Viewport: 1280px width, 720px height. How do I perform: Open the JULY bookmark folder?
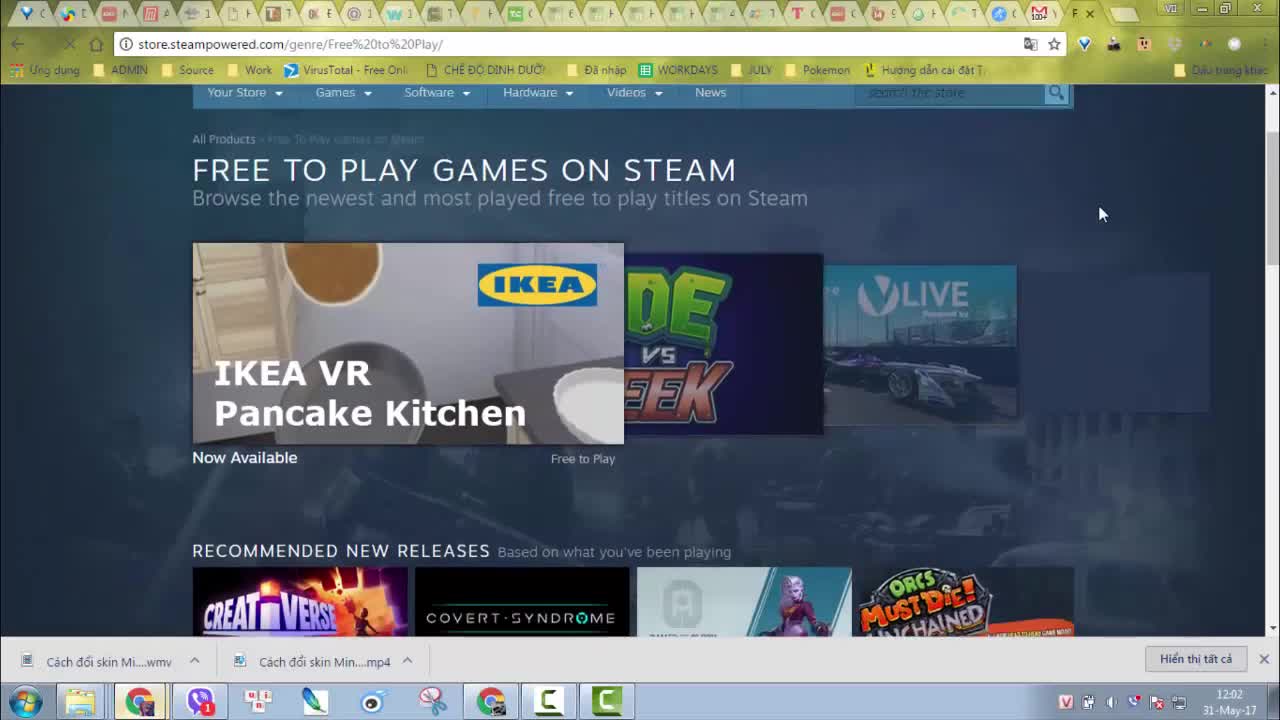pos(751,70)
